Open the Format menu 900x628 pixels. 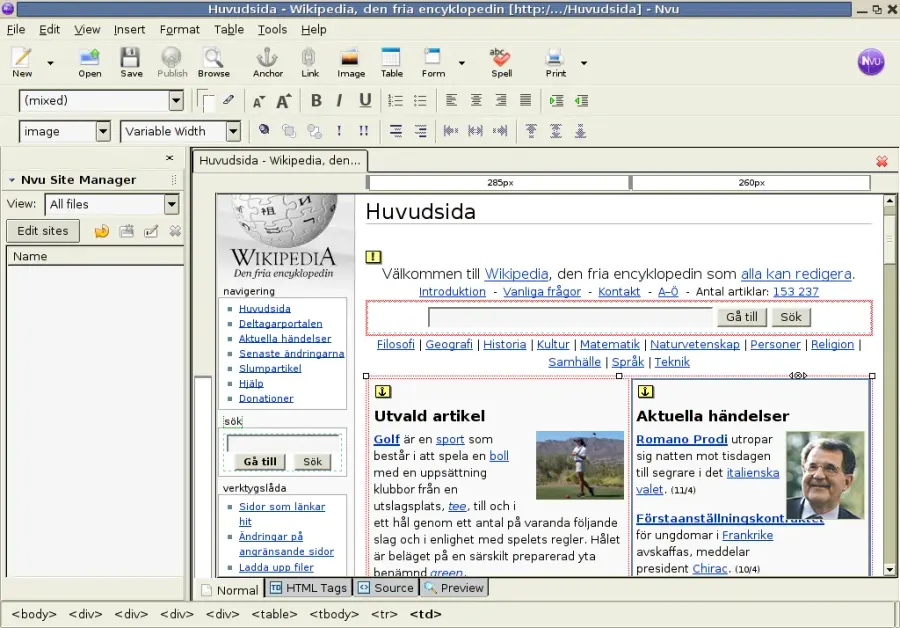[x=180, y=29]
